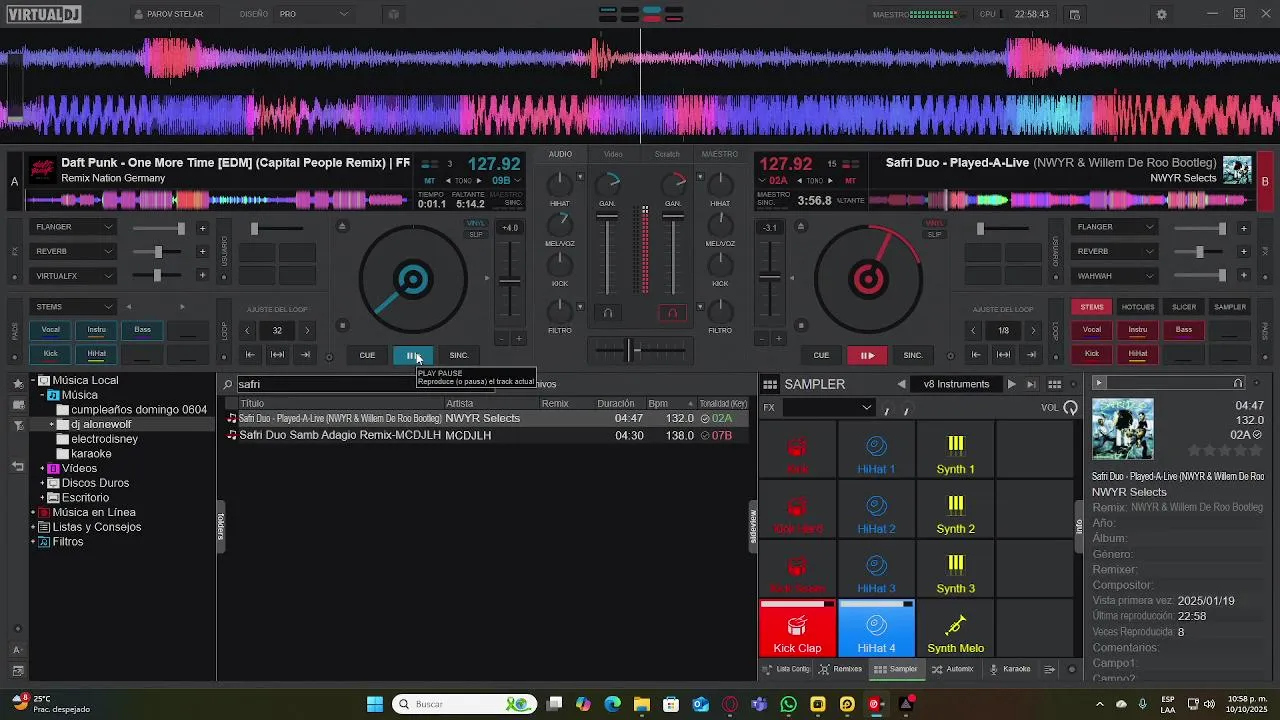Open the Windows Start menu

coord(375,704)
